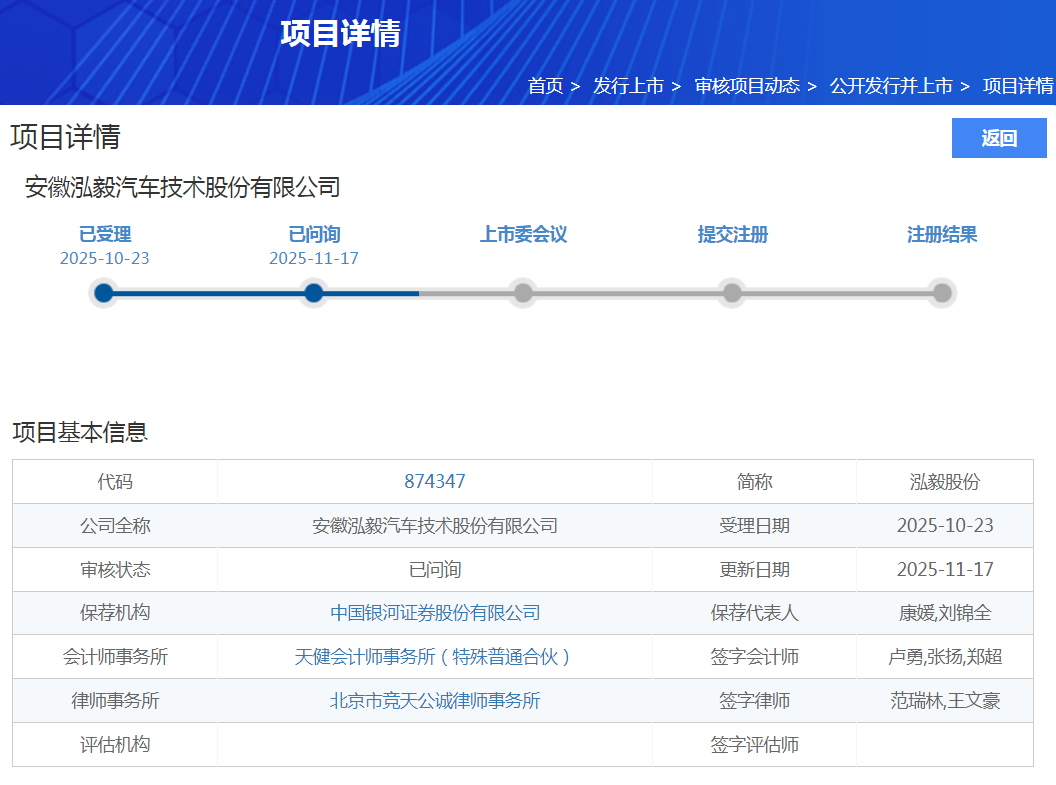Open 中国银河证券股份有限公司 sponsor link
1056x785 pixels.
pyautogui.click(x=435, y=613)
